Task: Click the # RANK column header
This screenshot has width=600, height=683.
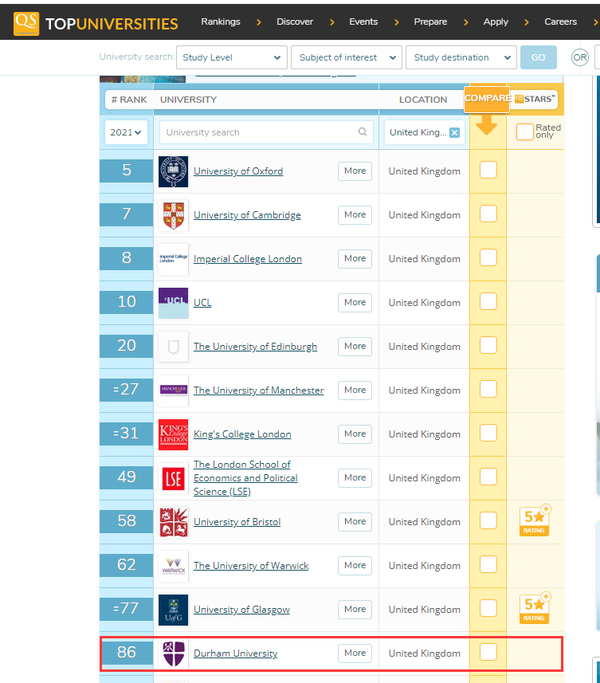Action: pyautogui.click(x=129, y=99)
